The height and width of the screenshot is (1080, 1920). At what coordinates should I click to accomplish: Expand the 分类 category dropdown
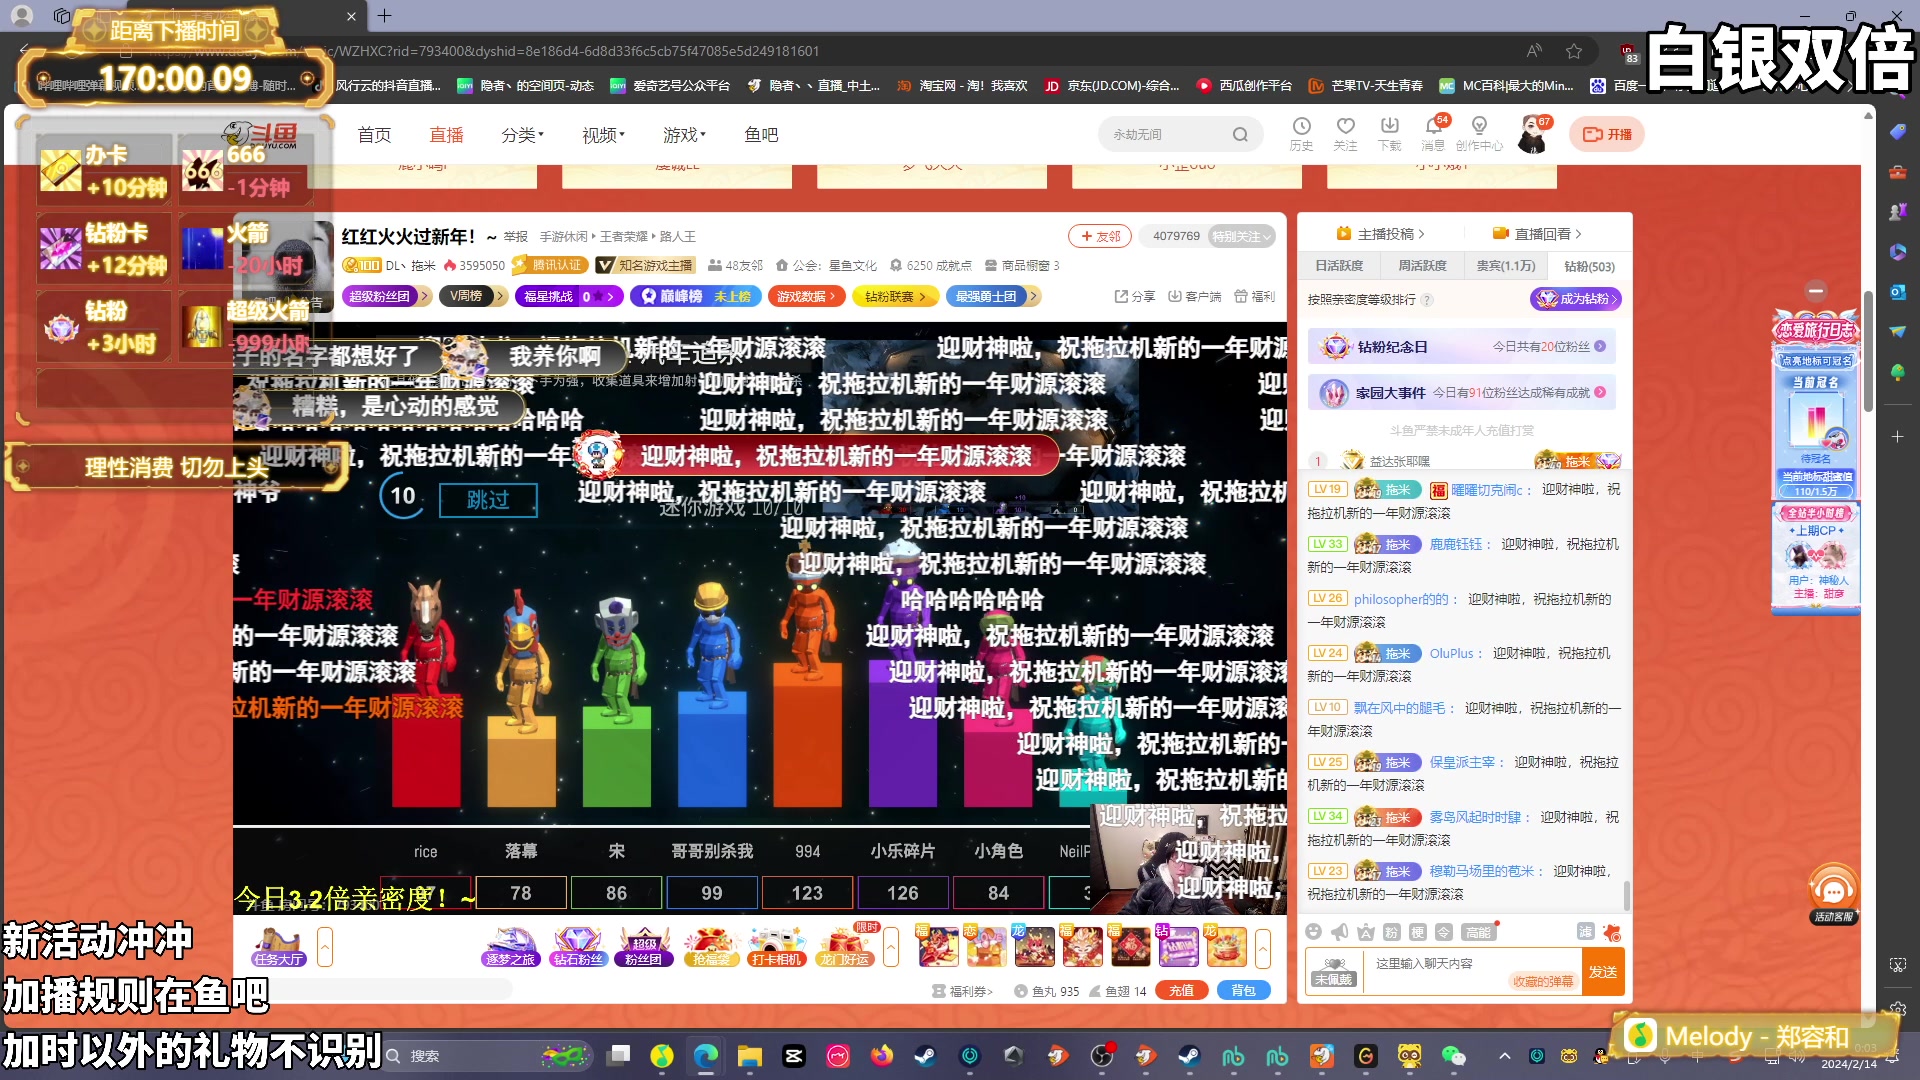click(522, 135)
